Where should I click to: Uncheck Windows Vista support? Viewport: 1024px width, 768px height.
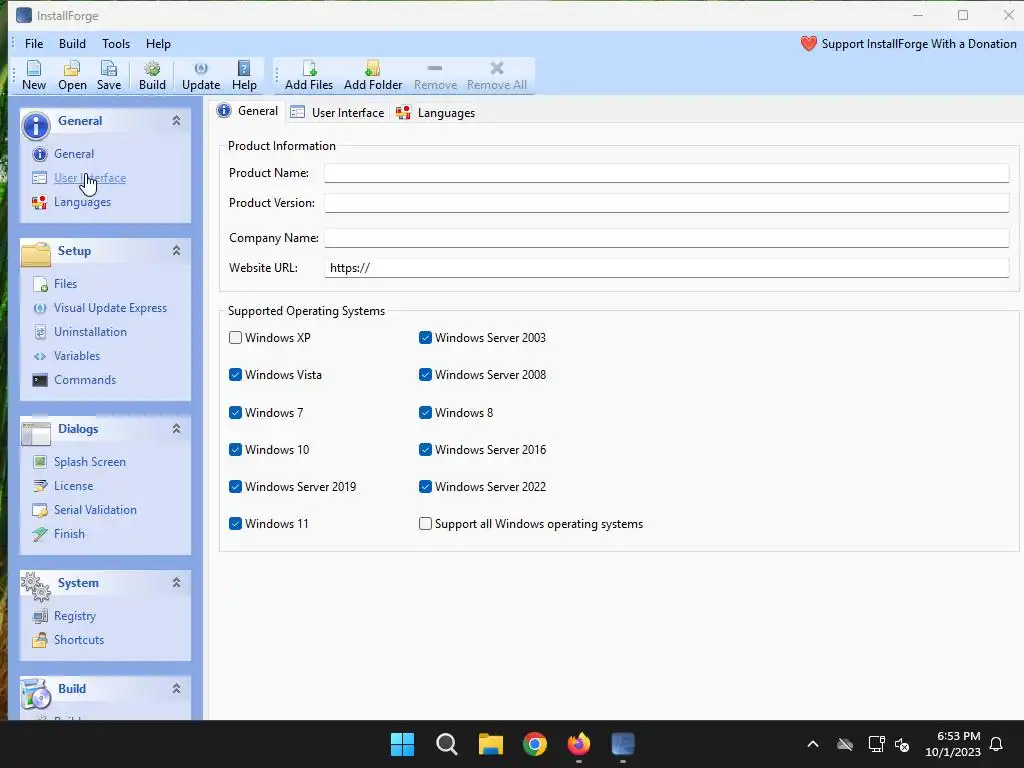tap(236, 375)
